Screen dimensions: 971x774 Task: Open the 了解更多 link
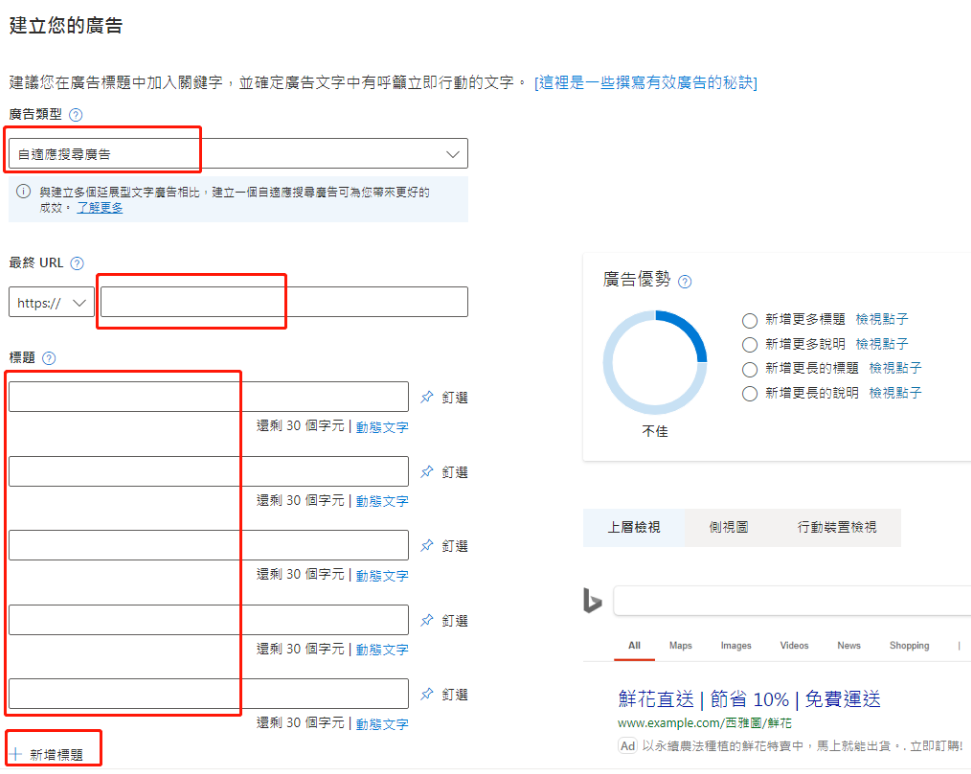(x=100, y=206)
